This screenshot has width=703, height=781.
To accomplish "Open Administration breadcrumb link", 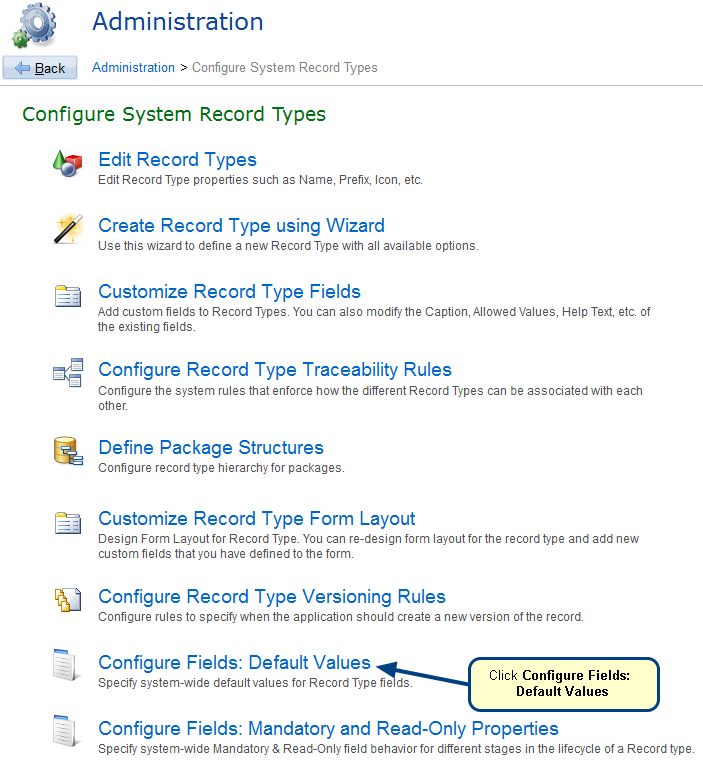I will coord(133,68).
